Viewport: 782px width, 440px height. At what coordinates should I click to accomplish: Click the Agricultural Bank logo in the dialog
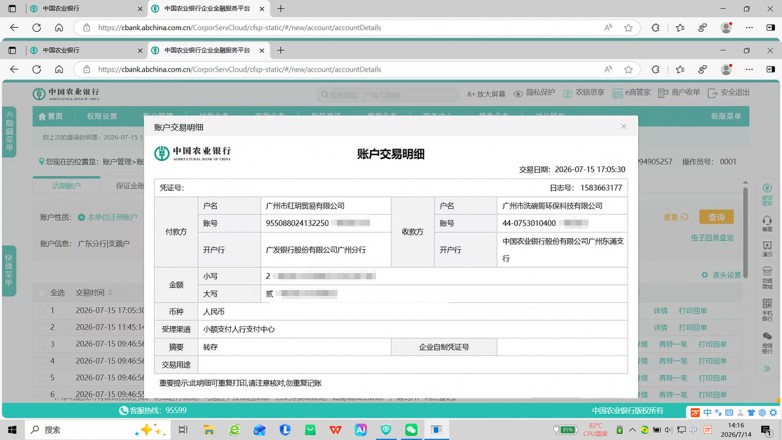[x=193, y=153]
